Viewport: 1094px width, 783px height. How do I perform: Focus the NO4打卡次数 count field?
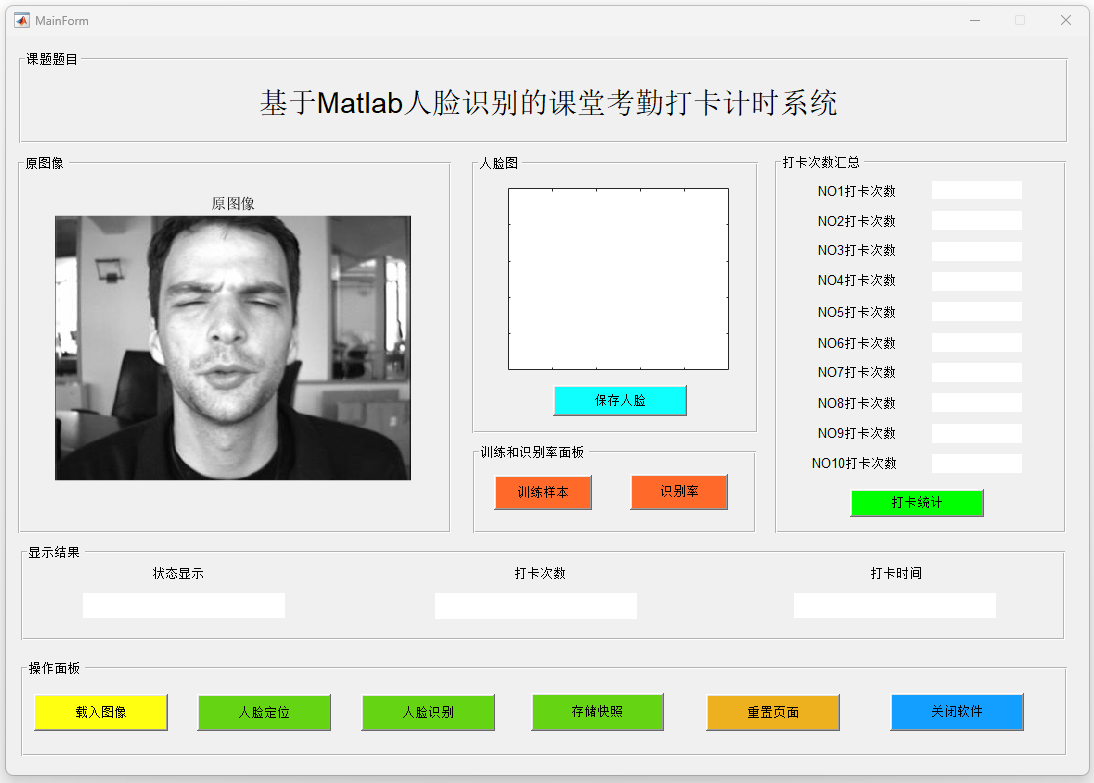coord(977,281)
